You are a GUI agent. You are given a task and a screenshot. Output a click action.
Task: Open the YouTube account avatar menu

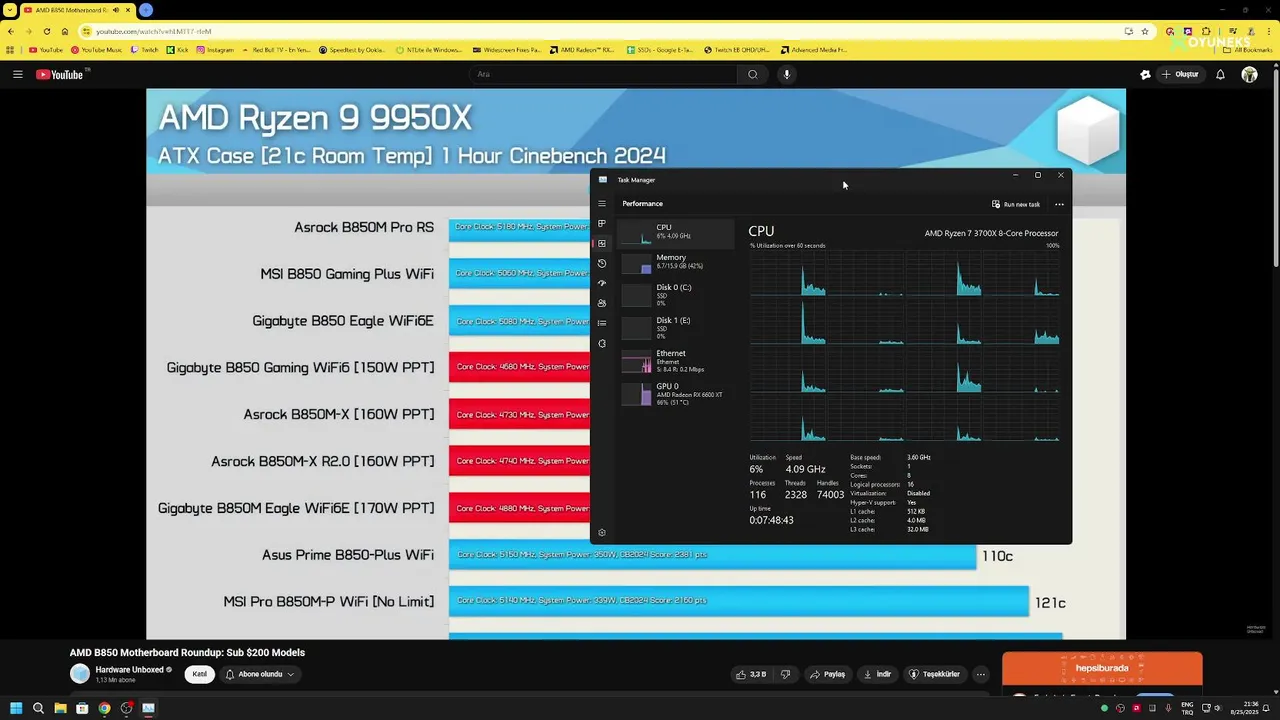[1249, 74]
